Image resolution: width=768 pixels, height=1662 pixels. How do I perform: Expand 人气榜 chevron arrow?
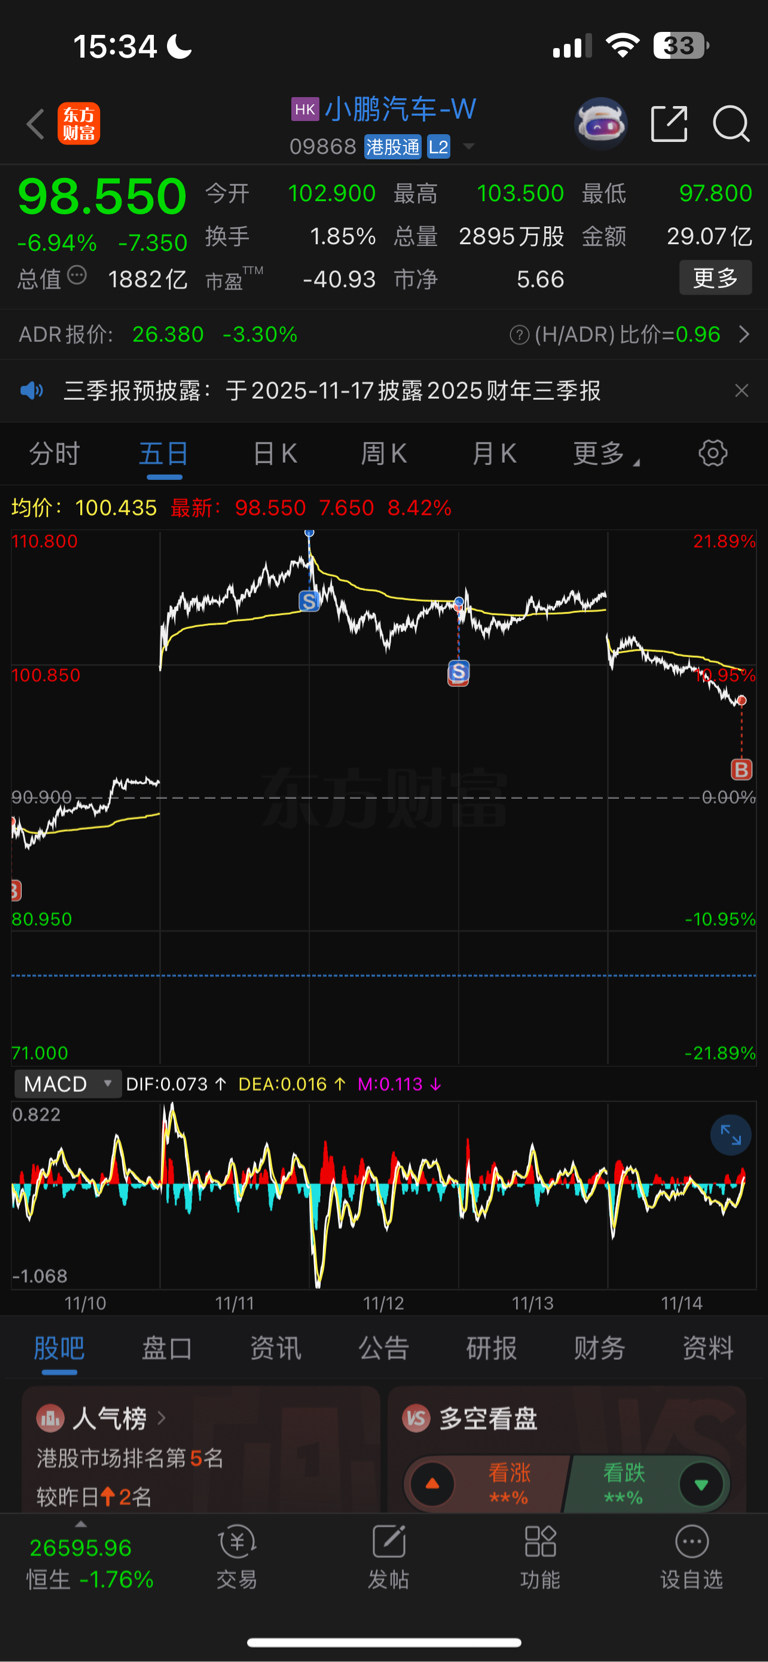coord(162,1418)
